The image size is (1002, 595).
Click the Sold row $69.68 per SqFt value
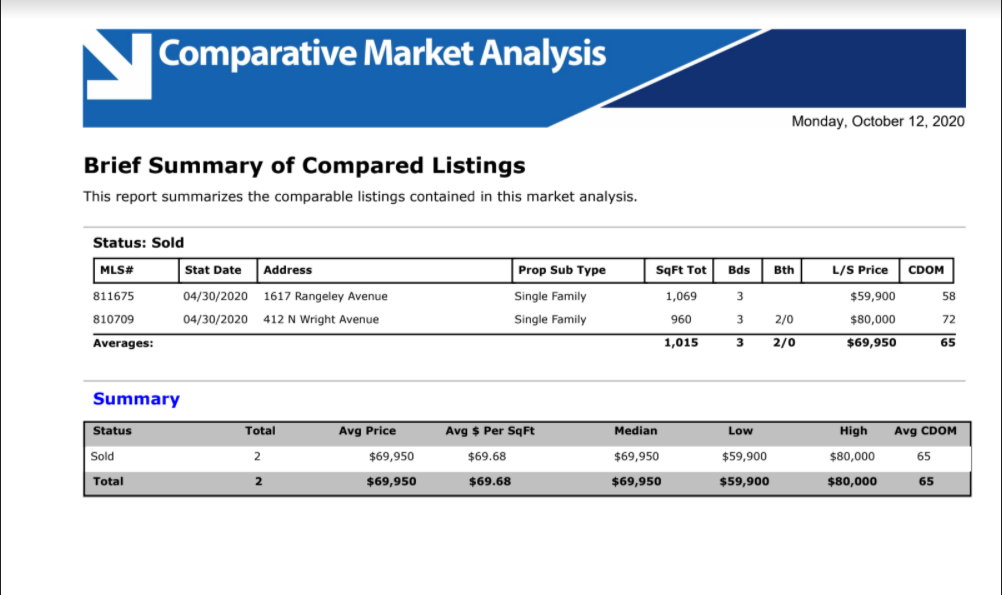point(487,456)
